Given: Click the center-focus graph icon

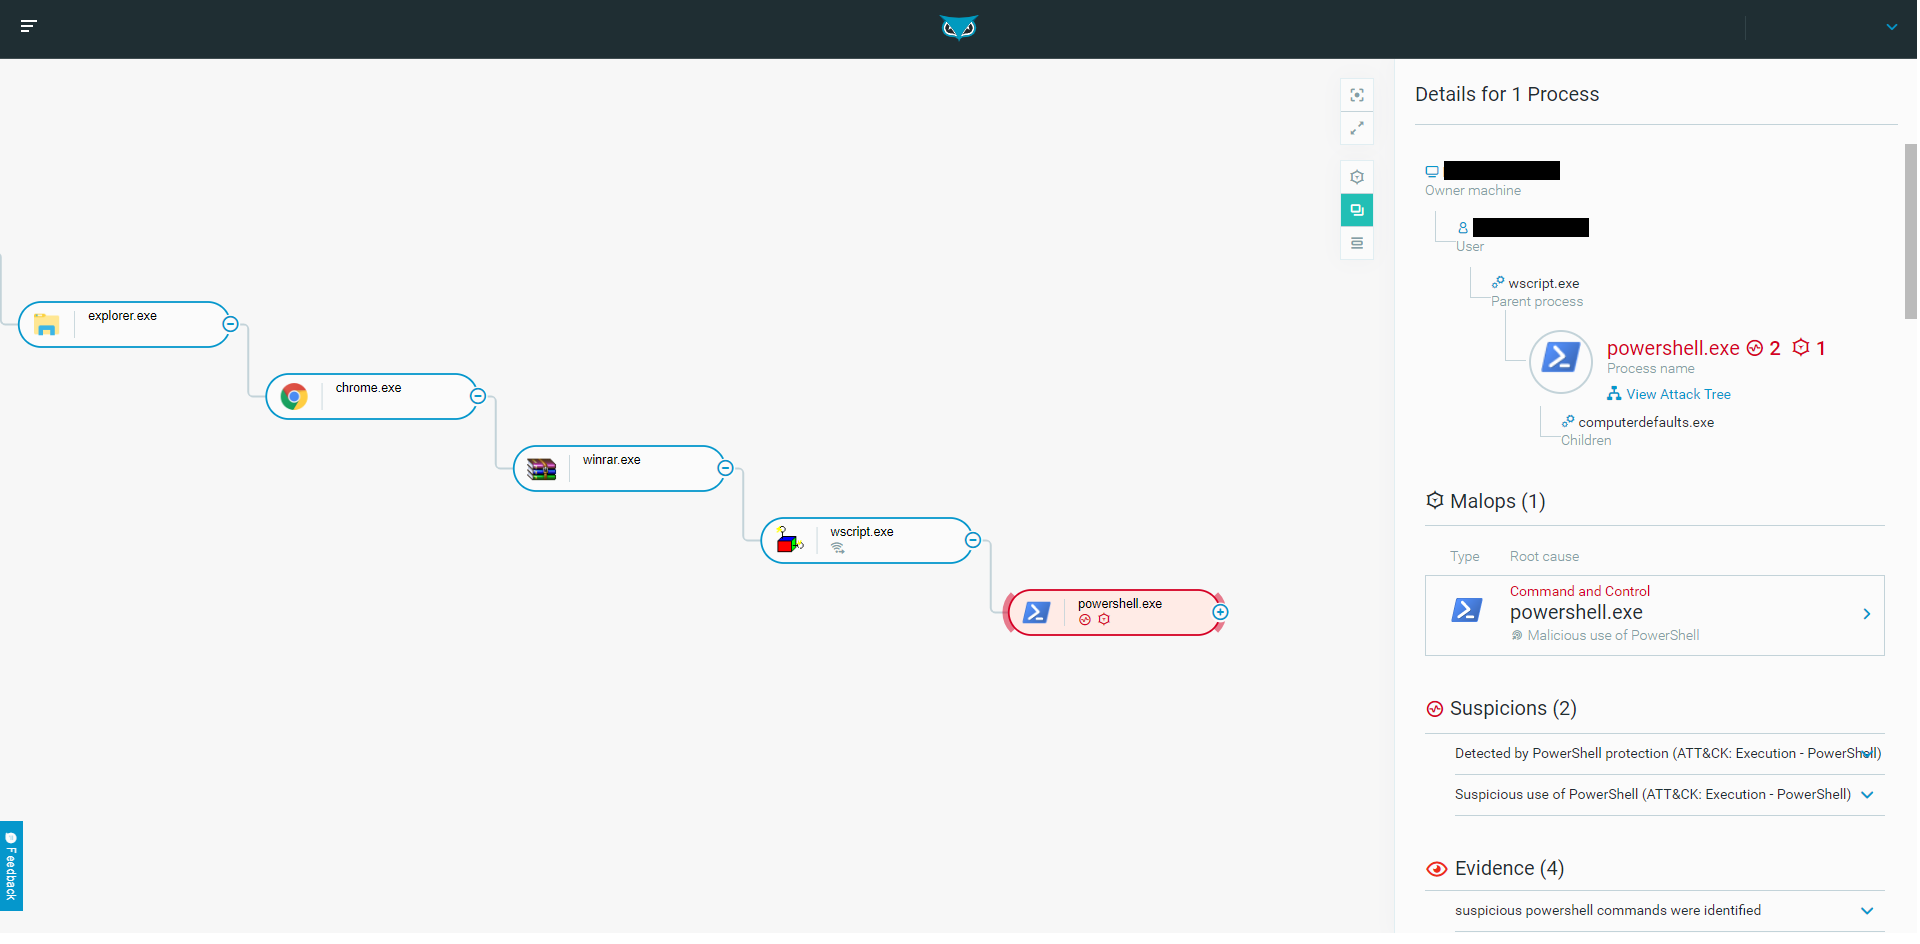Looking at the screenshot, I should coord(1356,95).
